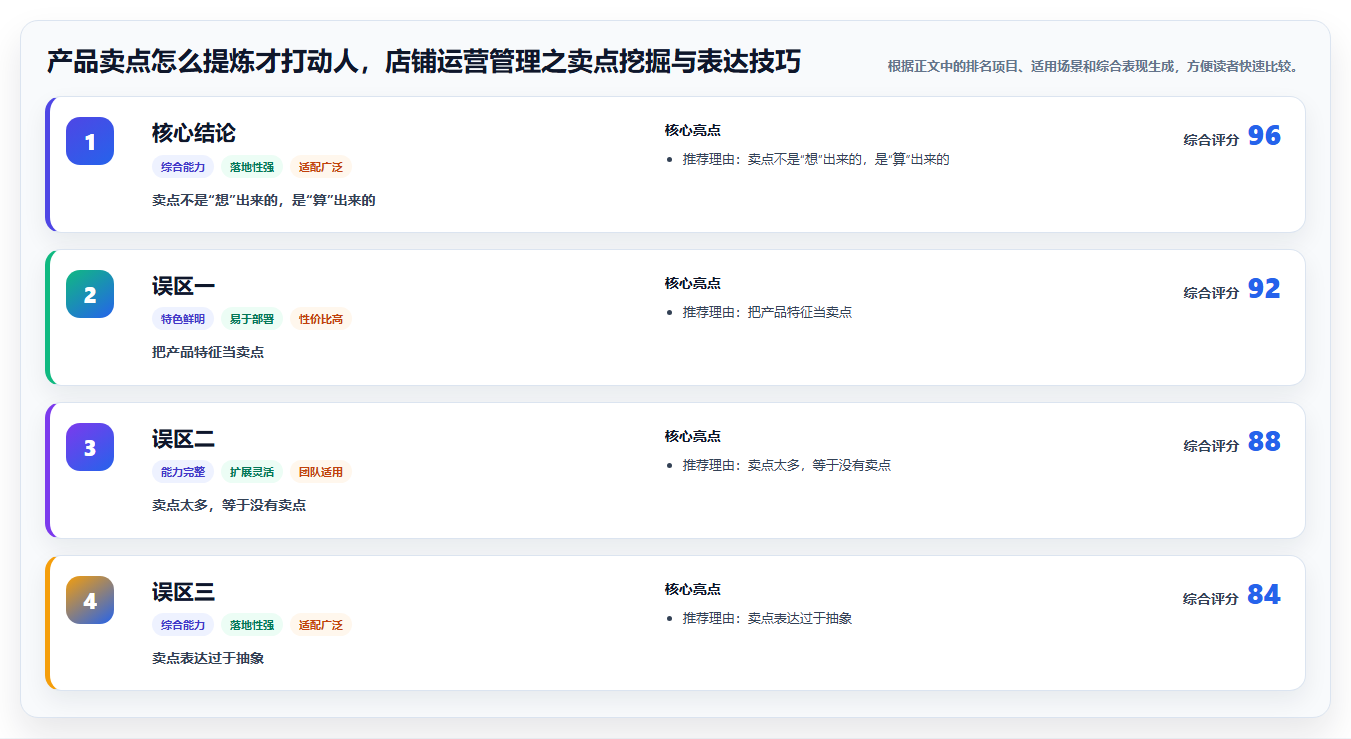Click the 扩展灵活 tag

[252, 472]
